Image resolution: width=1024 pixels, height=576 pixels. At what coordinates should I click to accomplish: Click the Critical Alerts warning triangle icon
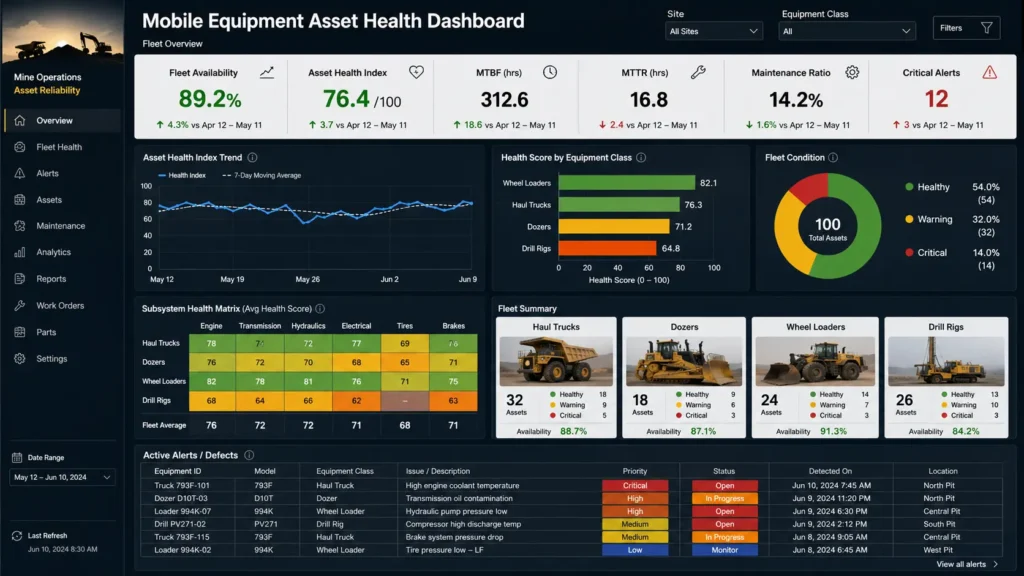click(989, 72)
